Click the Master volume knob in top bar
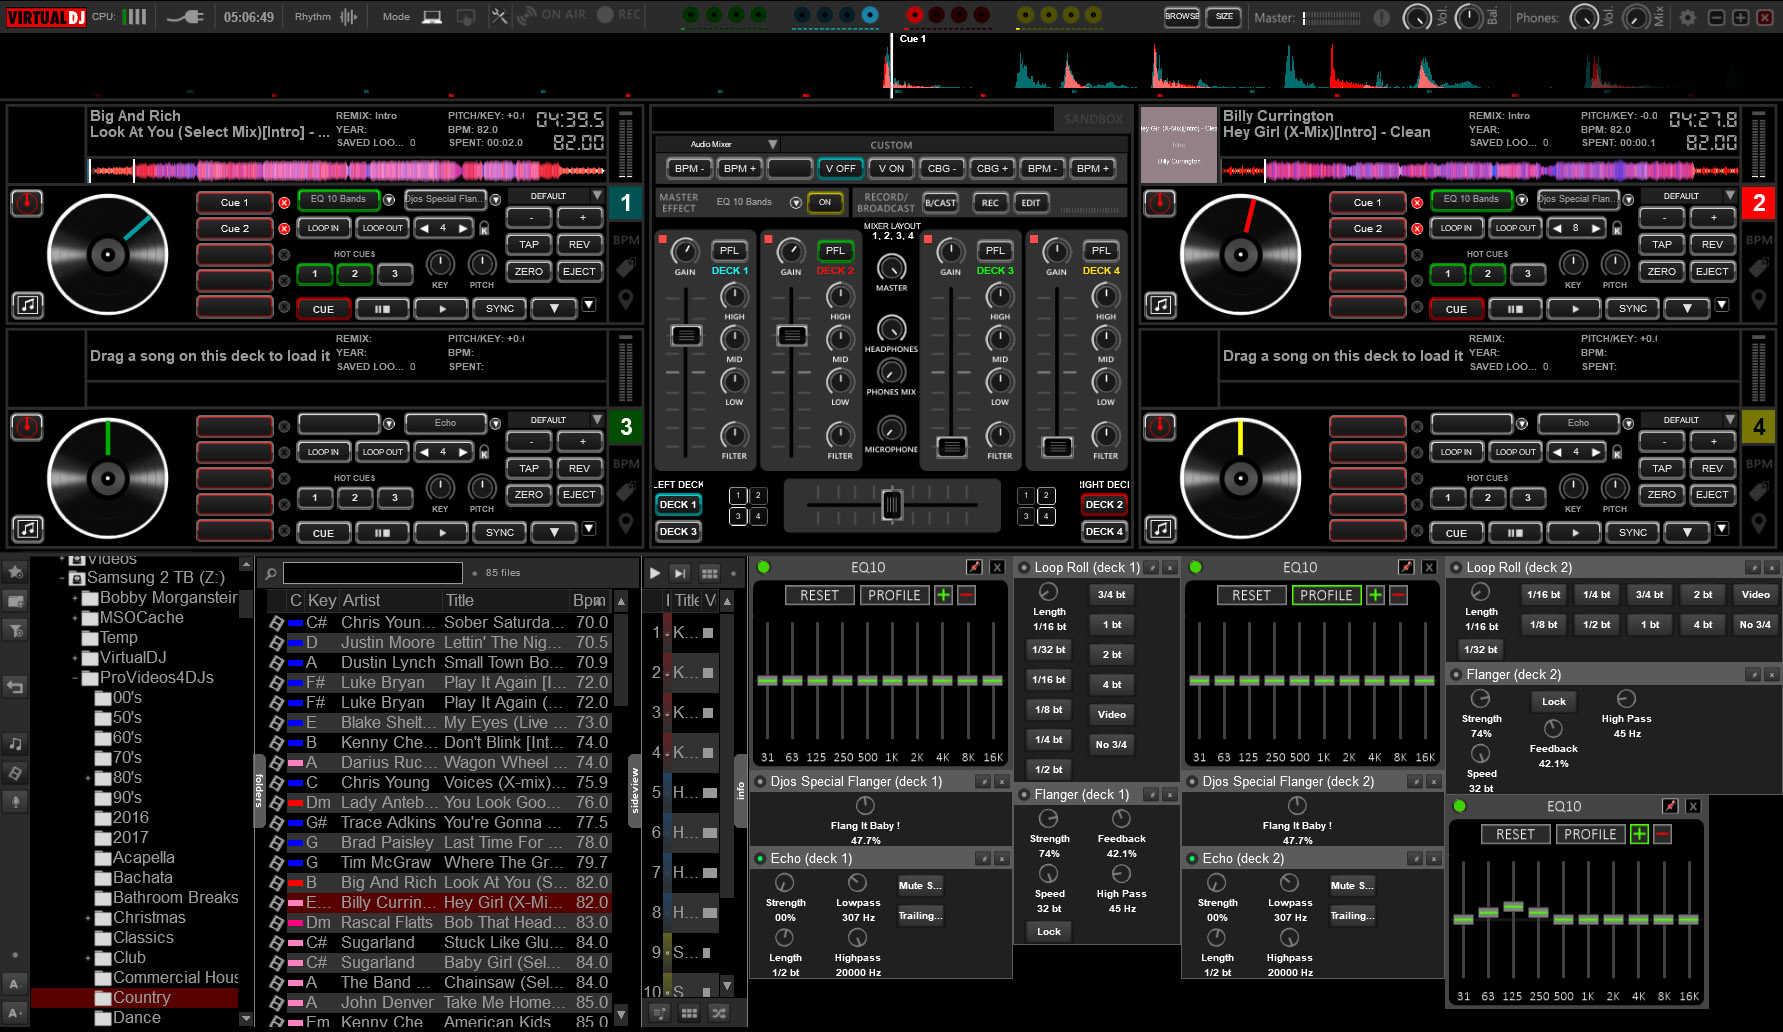Viewport: 1783px width, 1032px height. [x=1417, y=17]
